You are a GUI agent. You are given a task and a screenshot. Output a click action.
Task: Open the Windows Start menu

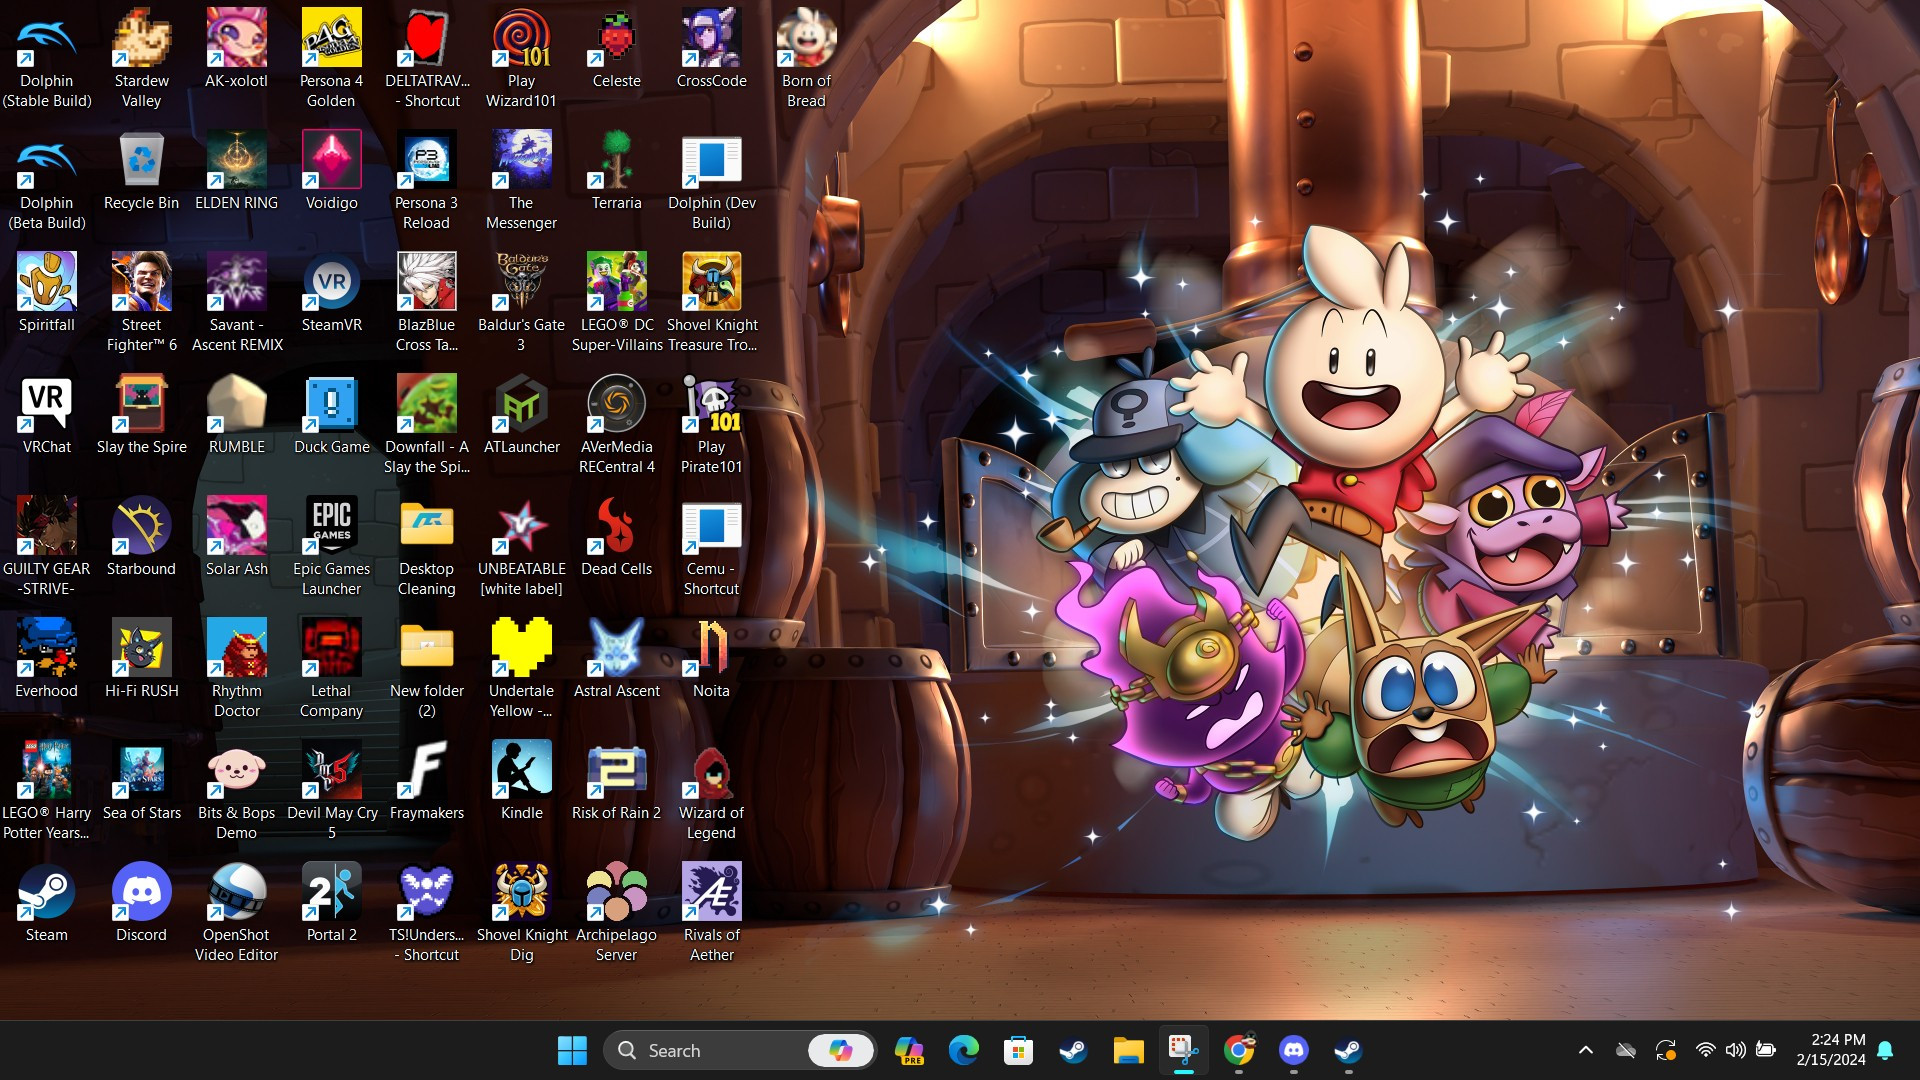[572, 1050]
